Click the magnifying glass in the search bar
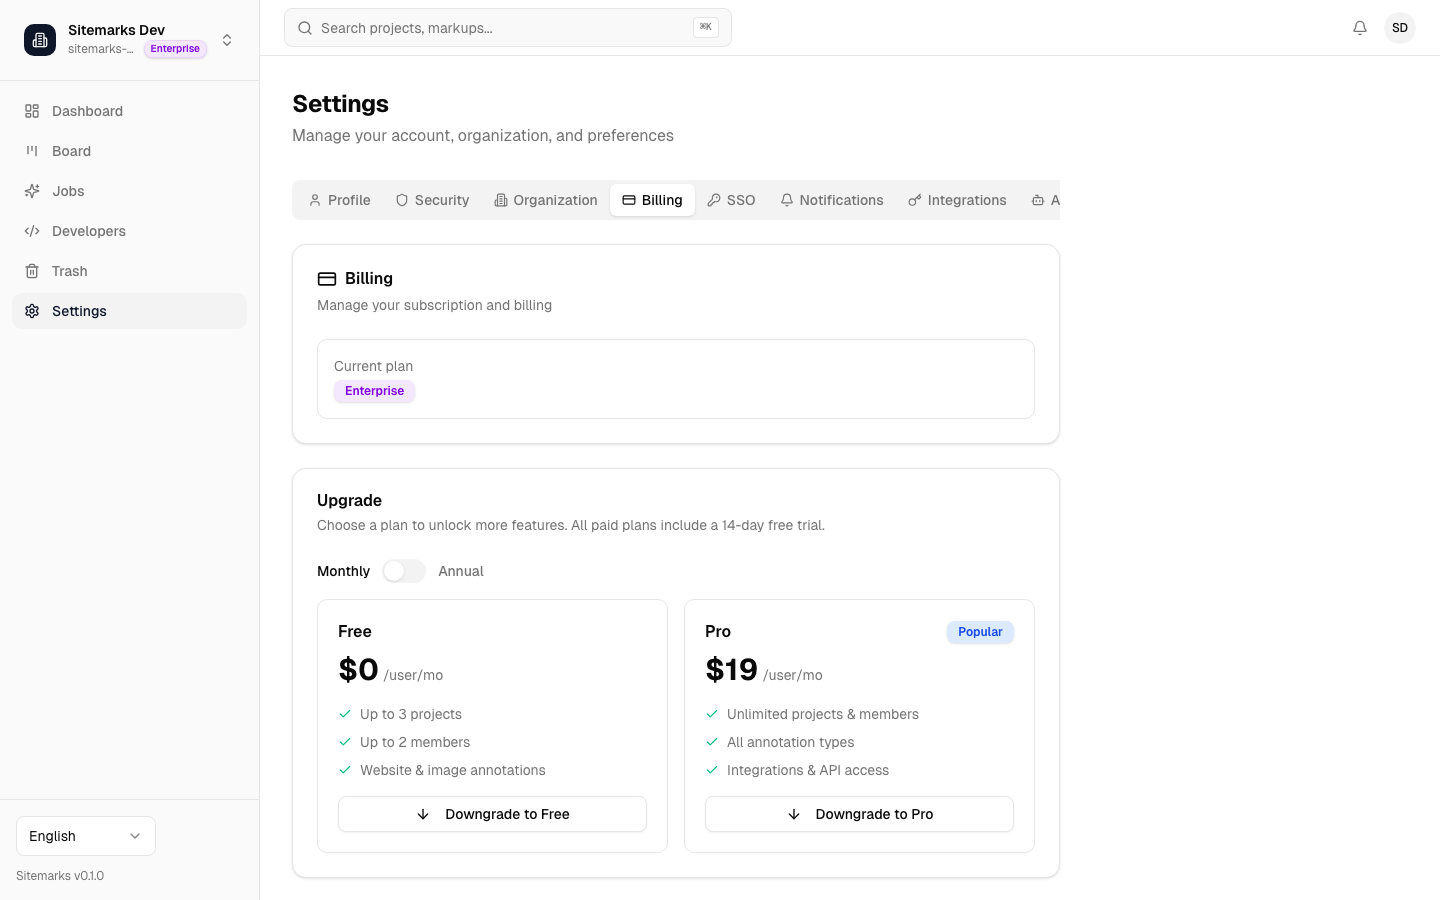1440x900 pixels. pyautogui.click(x=305, y=28)
